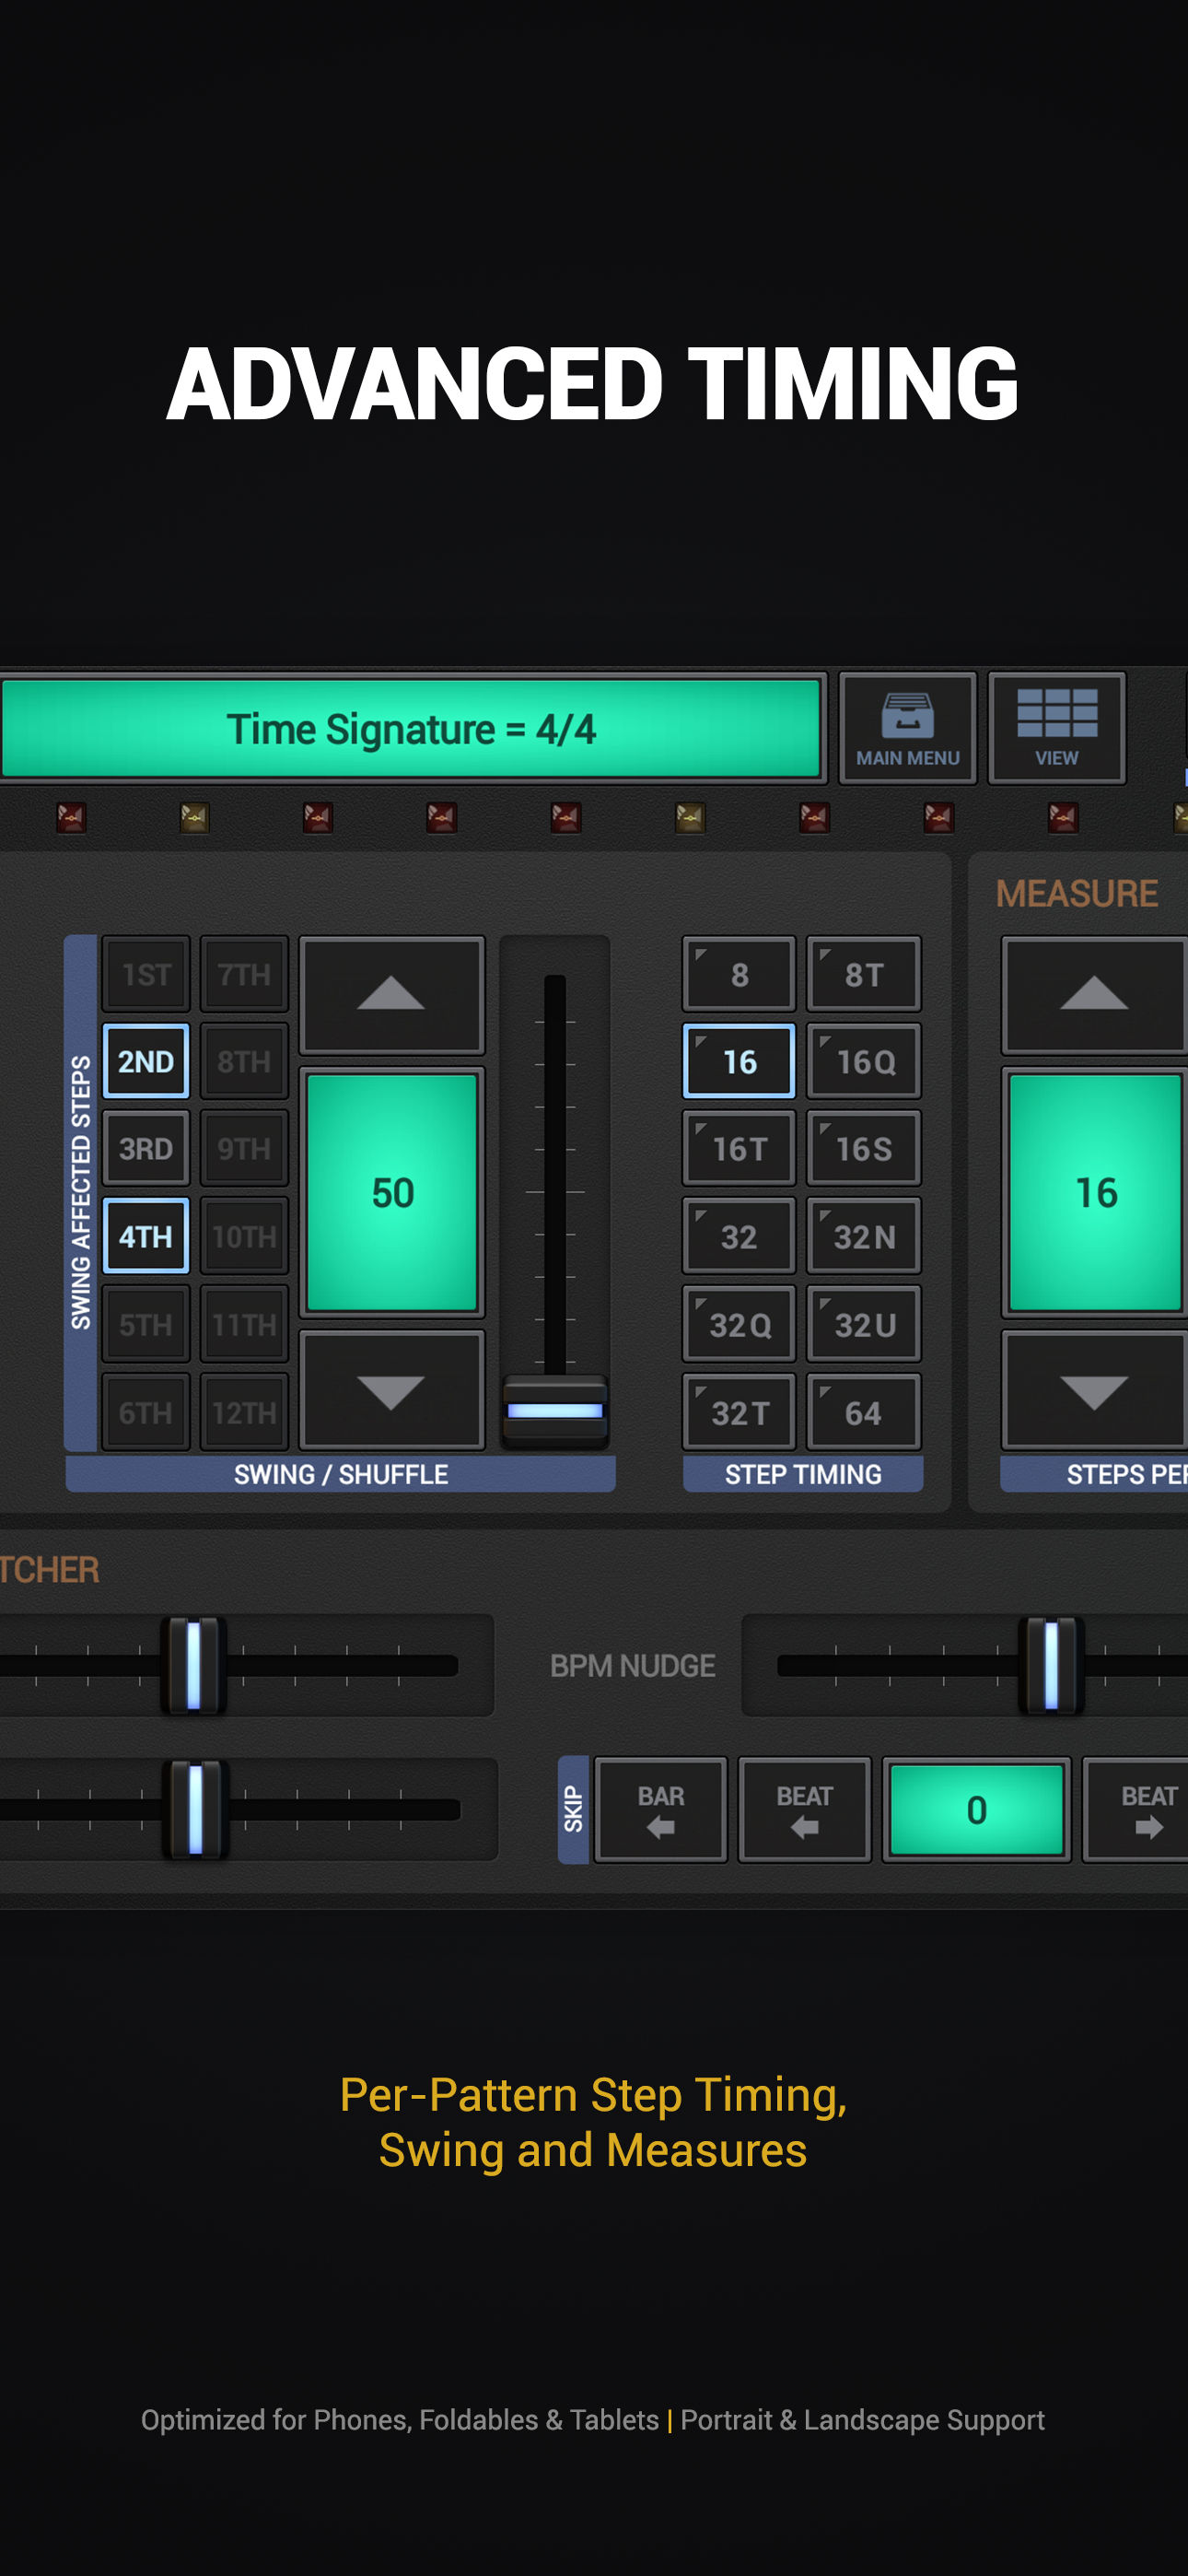Click the SKIP label
This screenshot has width=1188, height=2576.
tap(573, 1809)
